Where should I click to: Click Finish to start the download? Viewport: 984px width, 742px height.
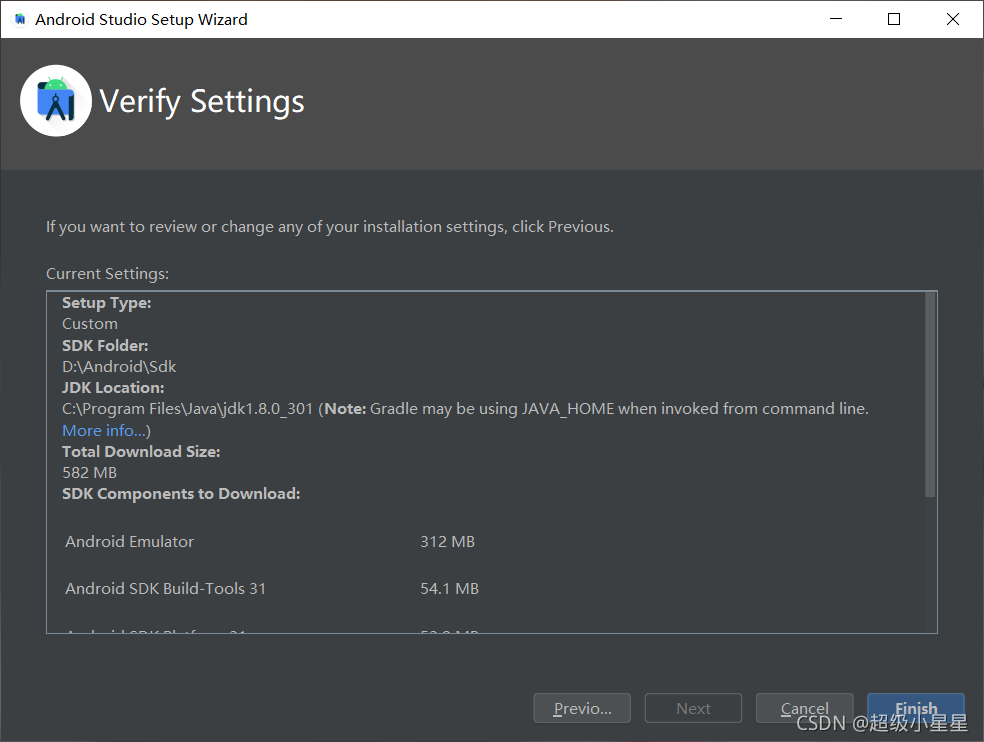(916, 708)
